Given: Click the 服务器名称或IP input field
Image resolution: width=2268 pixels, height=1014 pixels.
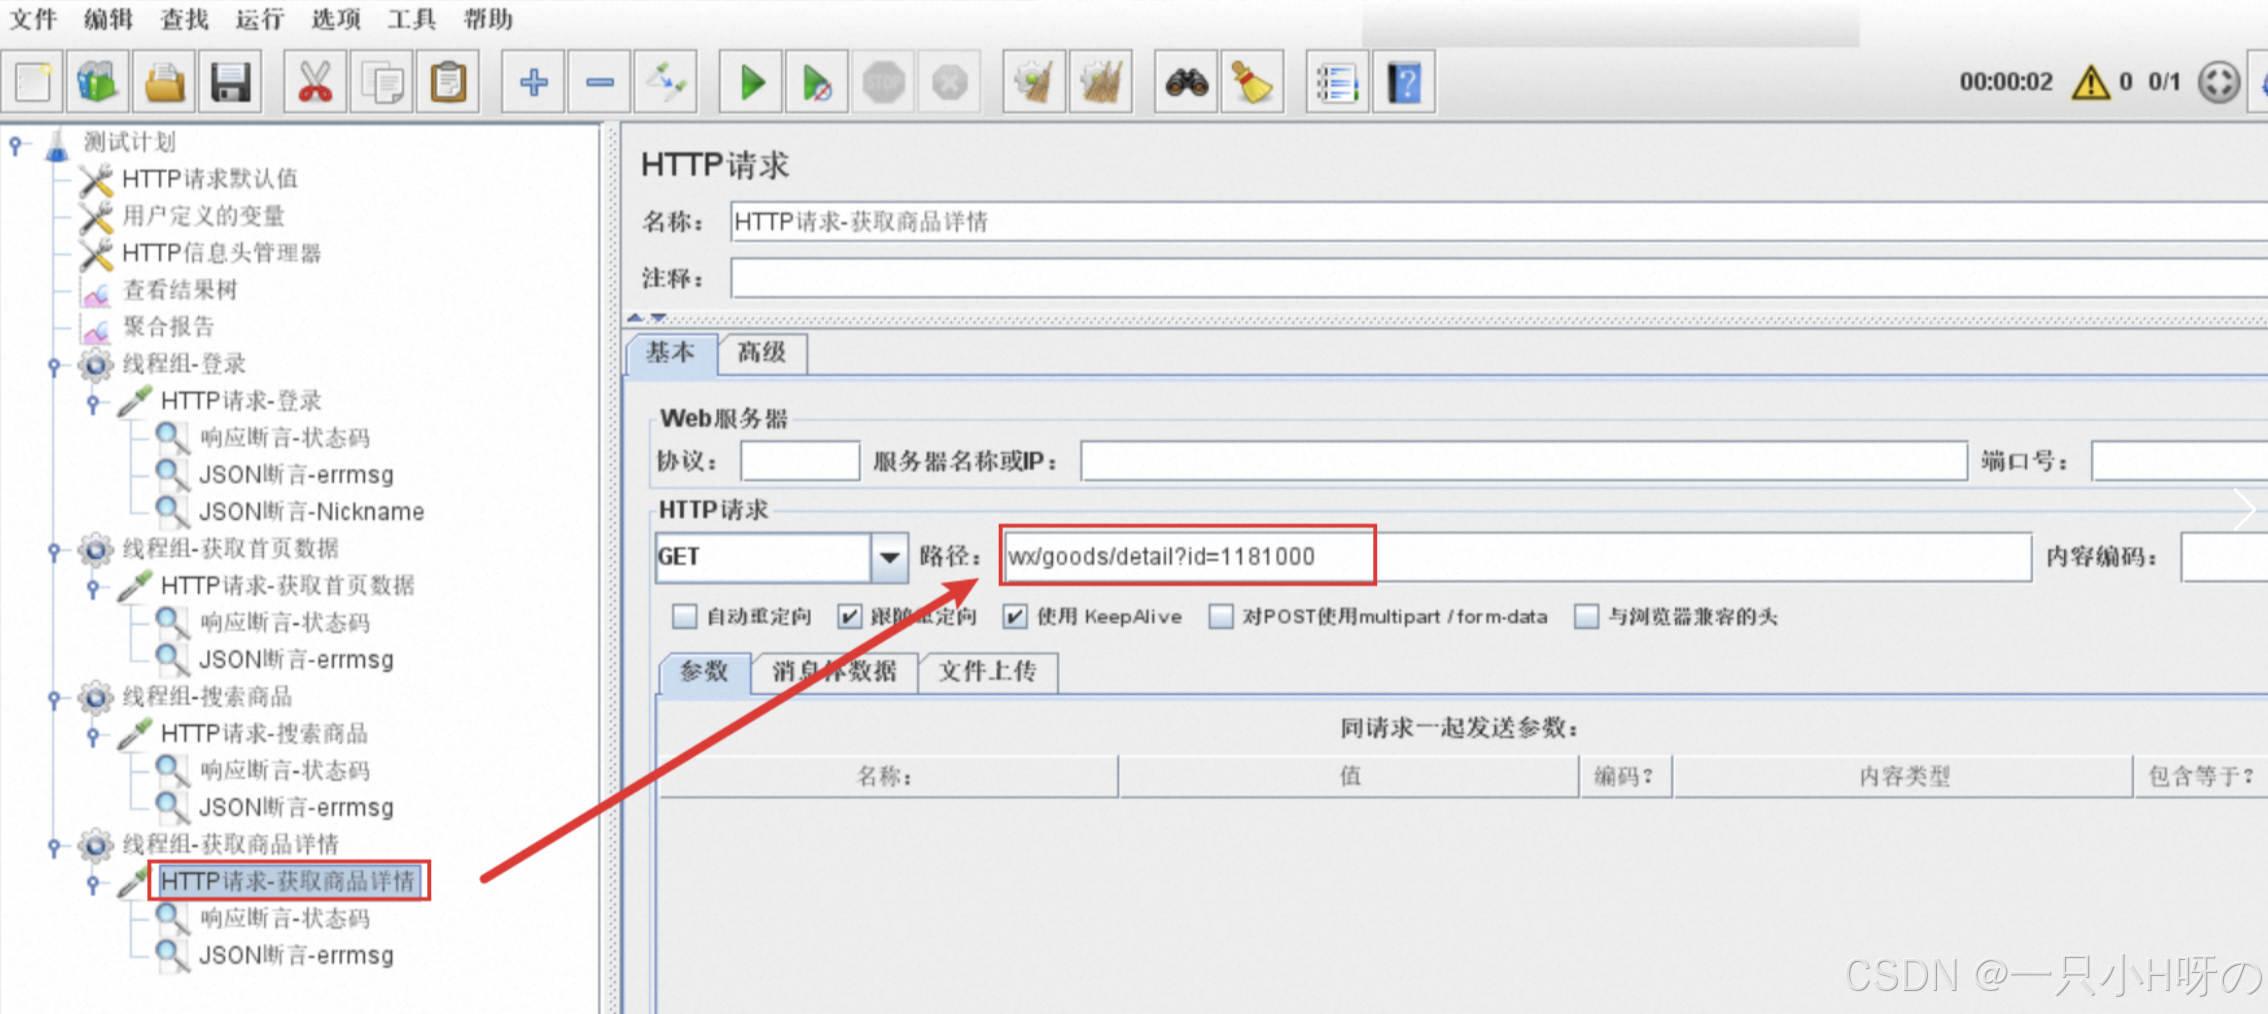Looking at the screenshot, I should 1524,461.
